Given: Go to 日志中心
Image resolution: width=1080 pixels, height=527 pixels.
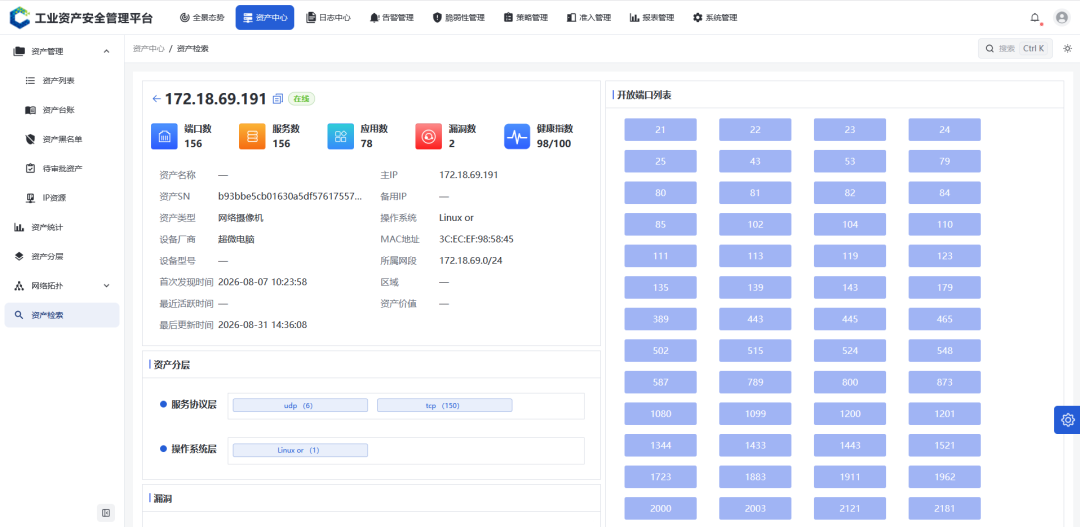Looking at the screenshot, I should (329, 18).
